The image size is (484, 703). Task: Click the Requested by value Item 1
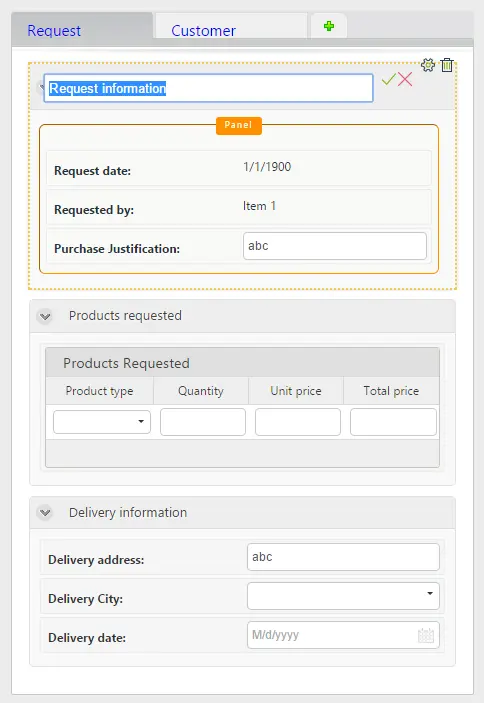[x=259, y=206]
